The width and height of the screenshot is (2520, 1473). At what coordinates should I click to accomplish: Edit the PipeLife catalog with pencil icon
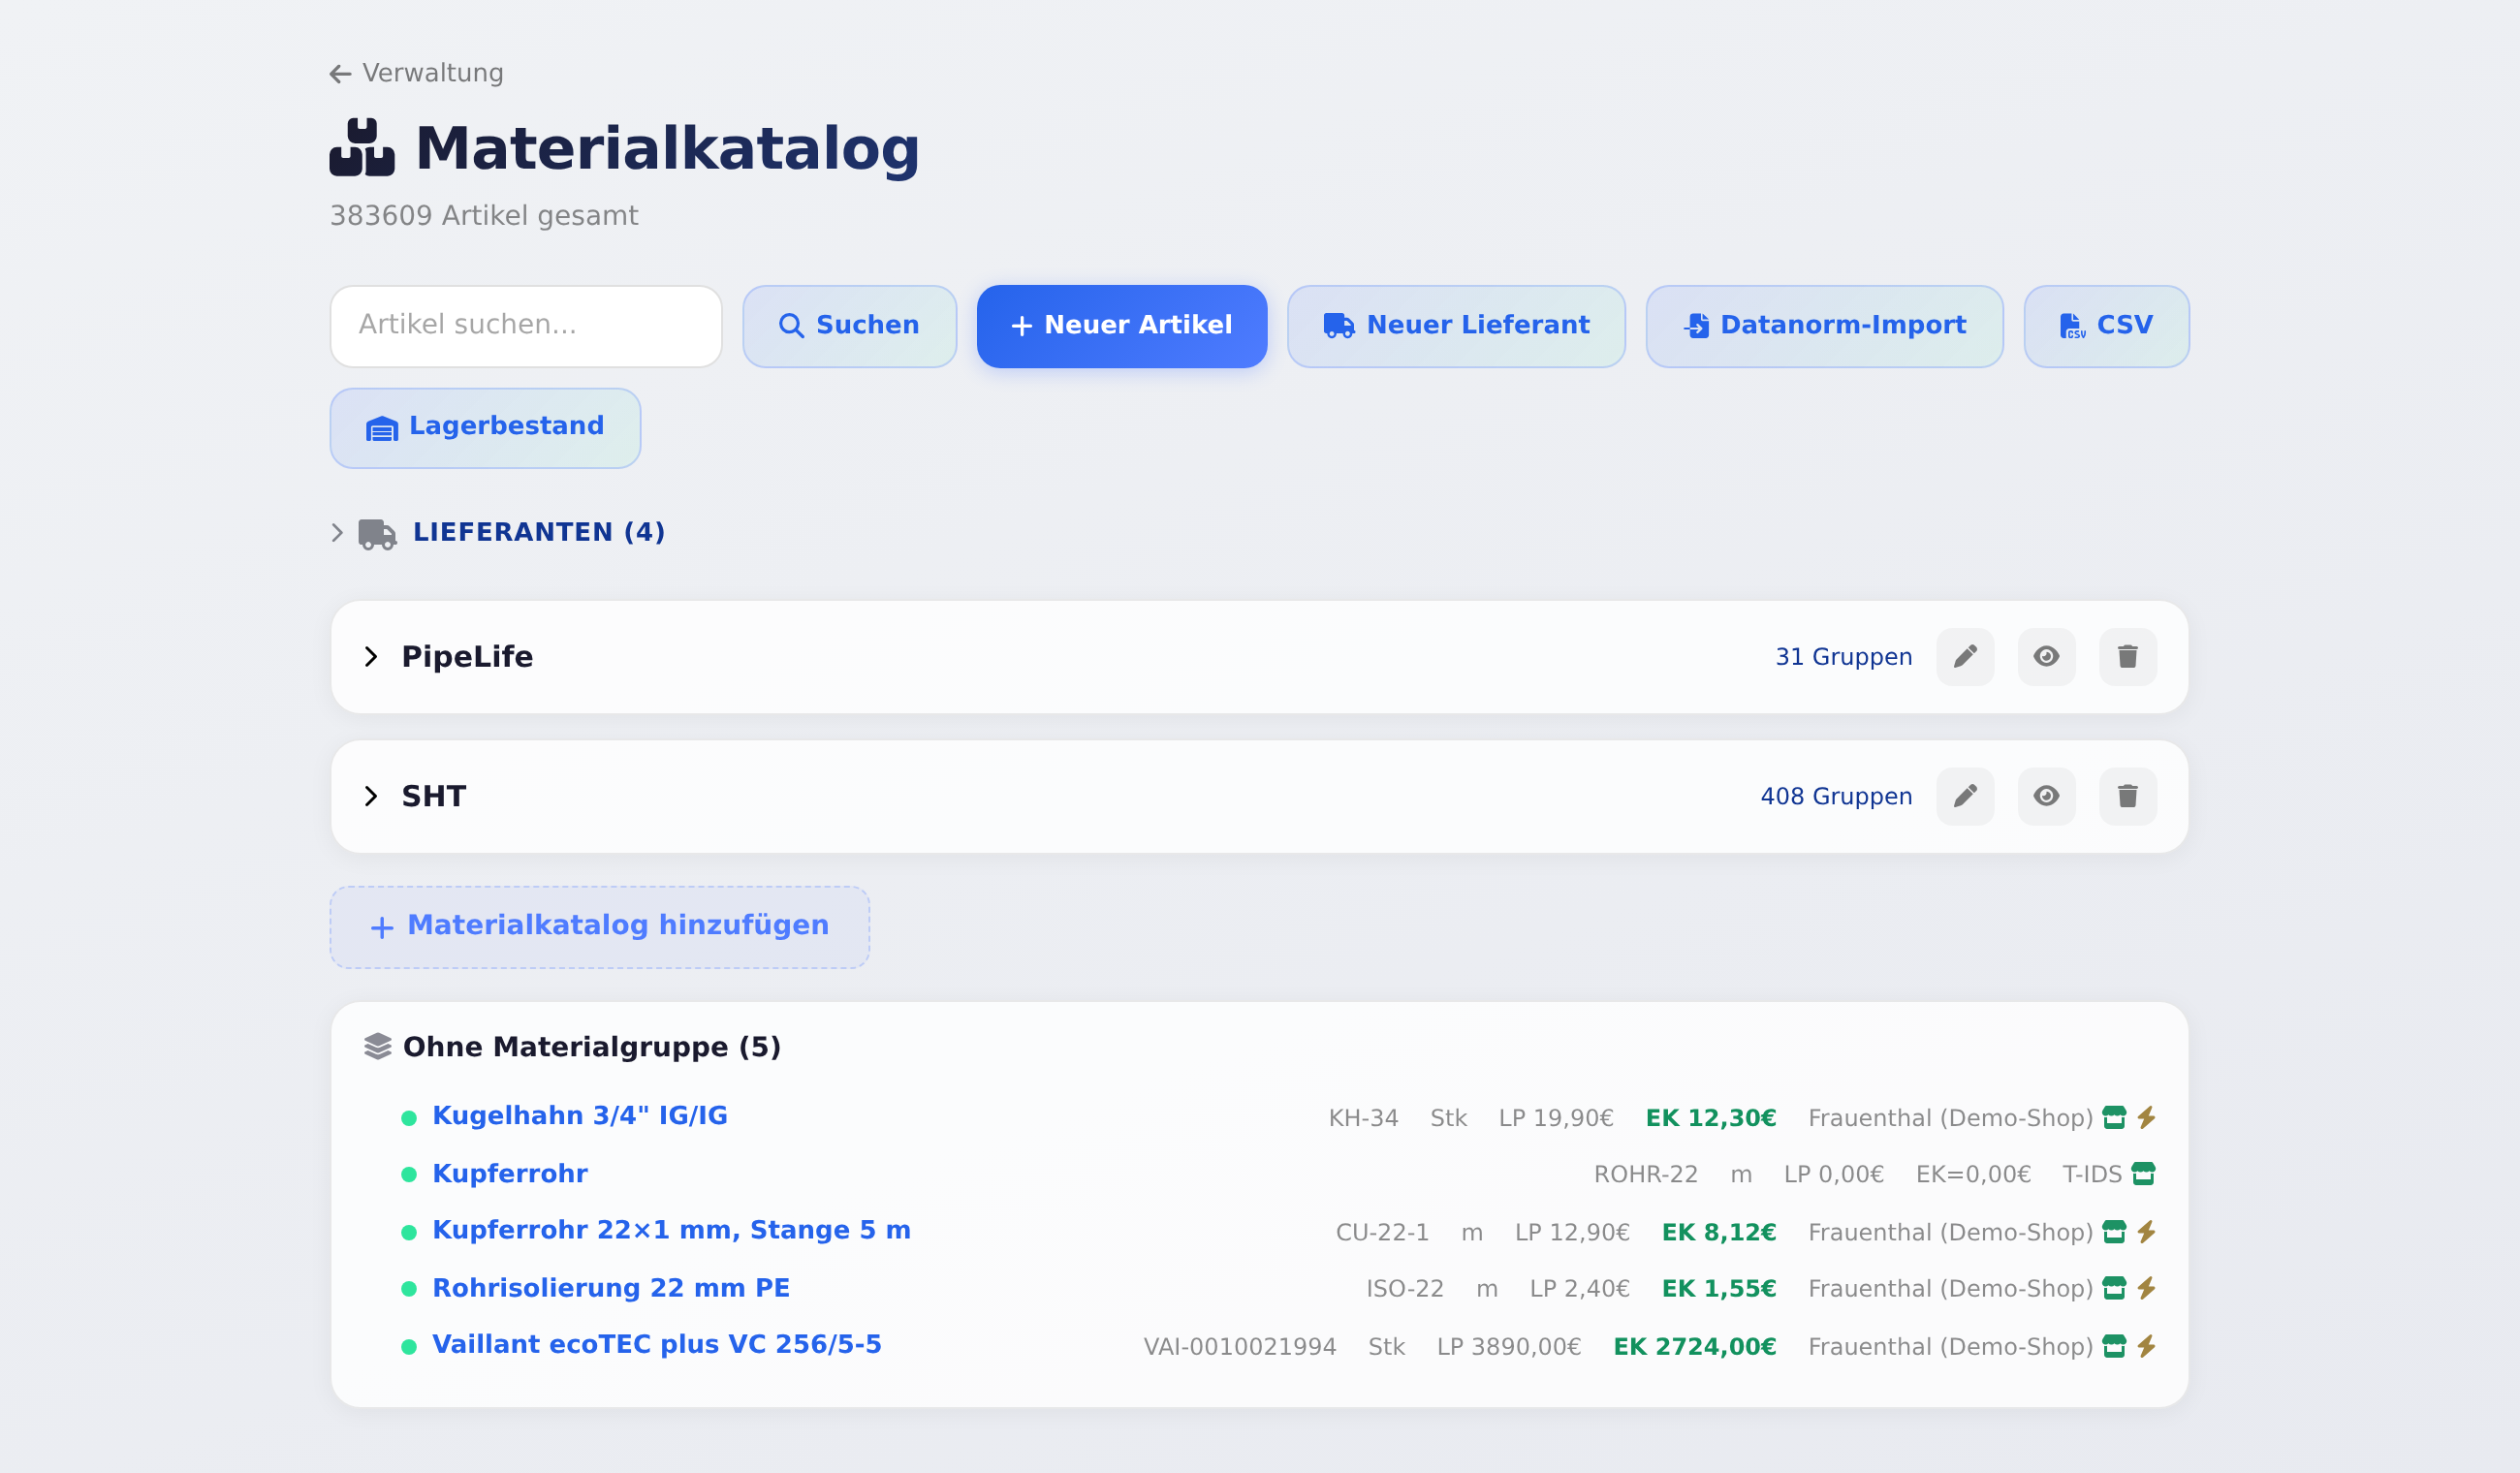(x=1965, y=657)
